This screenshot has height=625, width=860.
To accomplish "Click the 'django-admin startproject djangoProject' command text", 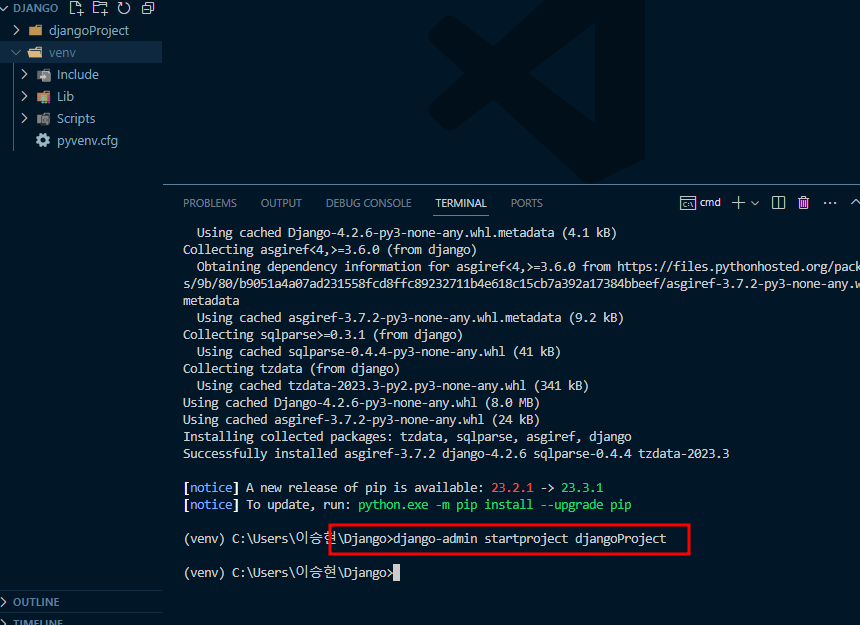I will click(530, 538).
